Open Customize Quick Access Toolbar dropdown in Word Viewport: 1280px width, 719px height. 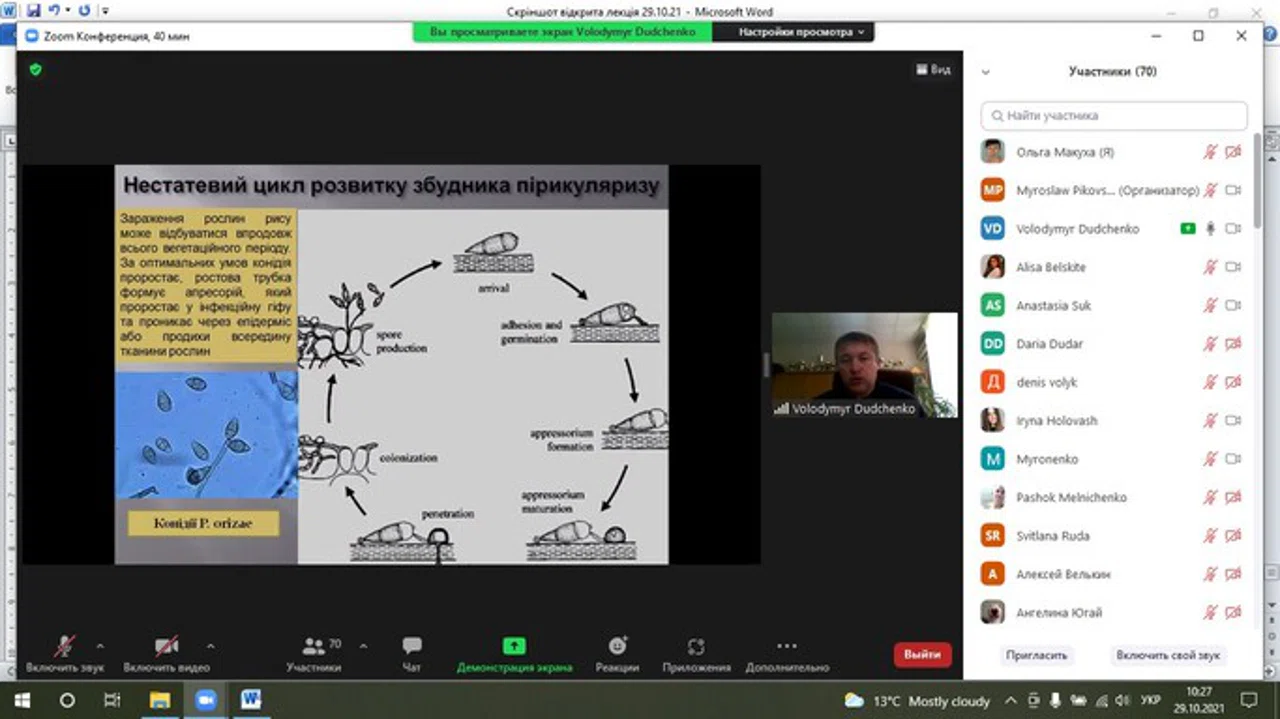(x=106, y=12)
